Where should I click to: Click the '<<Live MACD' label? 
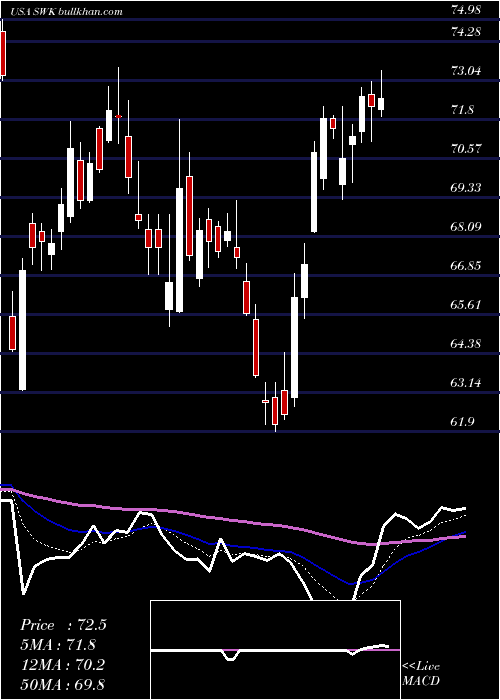click(421, 673)
